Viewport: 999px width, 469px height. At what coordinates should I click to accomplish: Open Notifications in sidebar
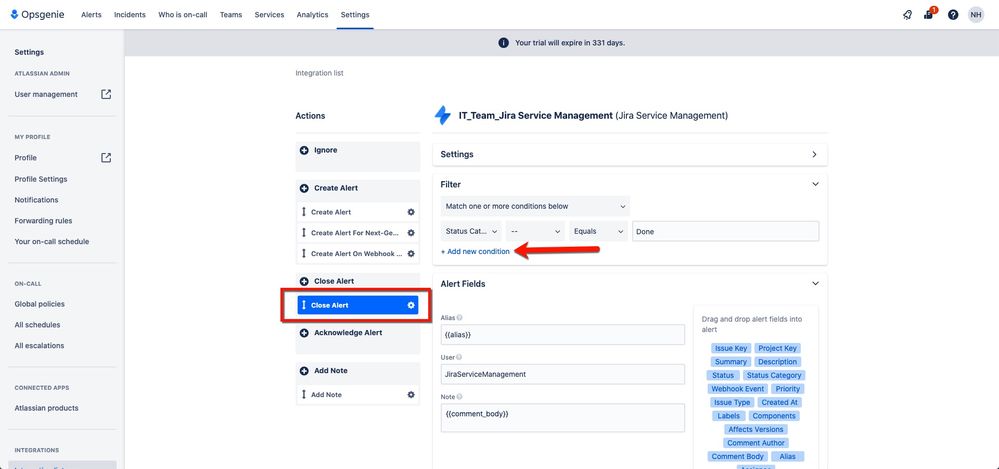coord(36,200)
